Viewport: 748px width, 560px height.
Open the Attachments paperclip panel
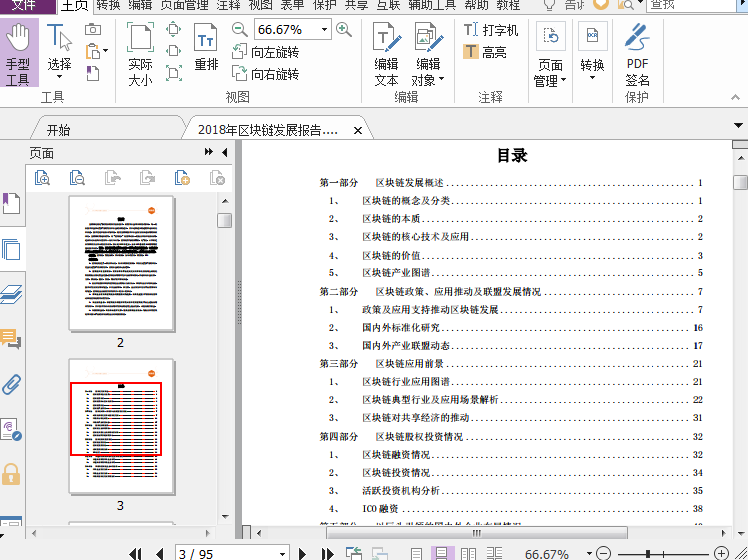tap(11, 384)
